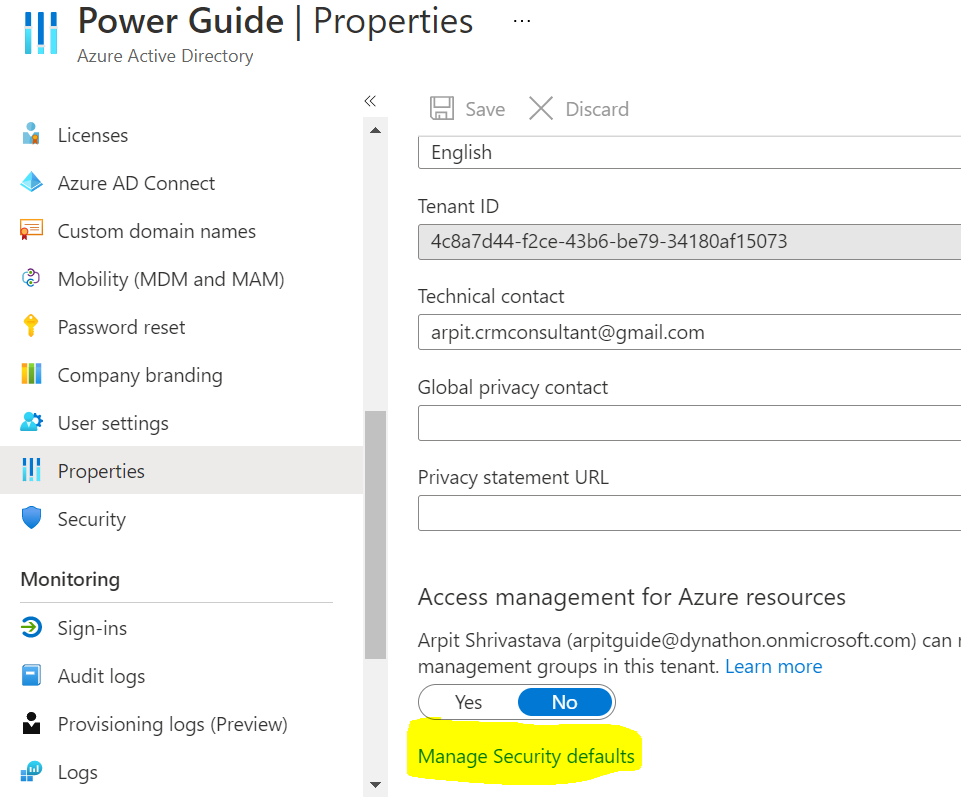Click the Security shield icon
This screenshot has width=961, height=797.
pos(31,519)
